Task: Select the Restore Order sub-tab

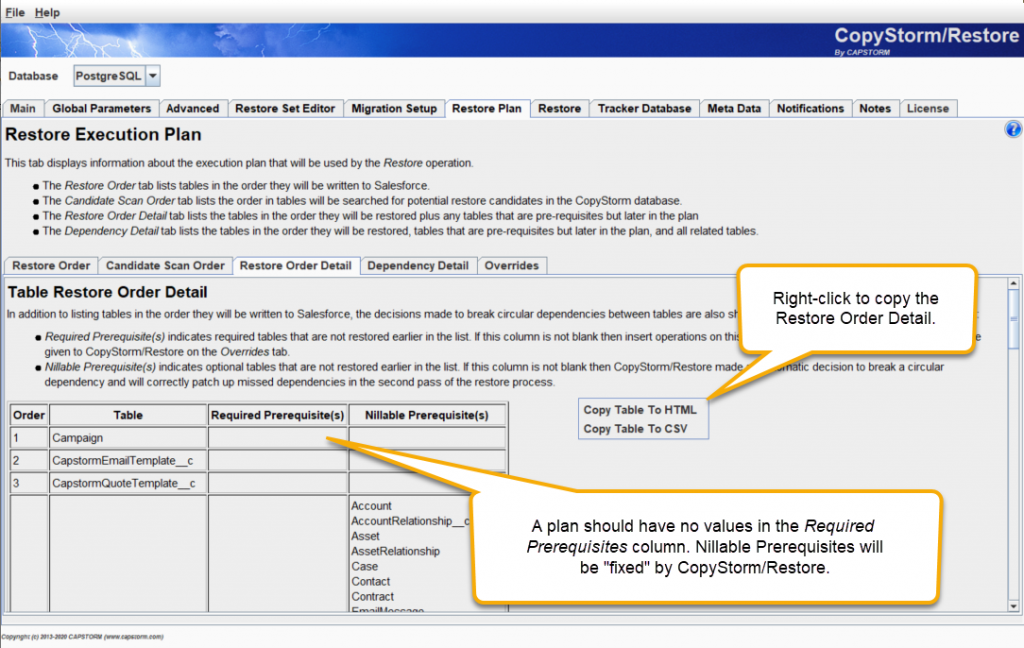Action: (51, 266)
